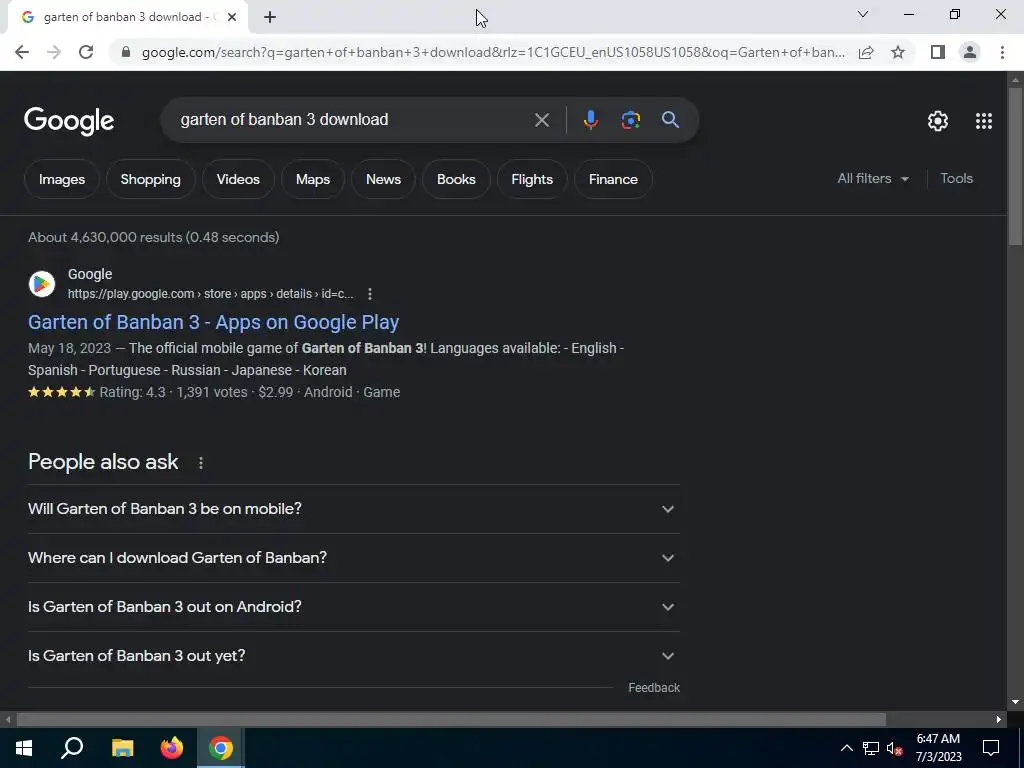Click Google Play favicon in first result
This screenshot has height=768, width=1024.
point(42,283)
